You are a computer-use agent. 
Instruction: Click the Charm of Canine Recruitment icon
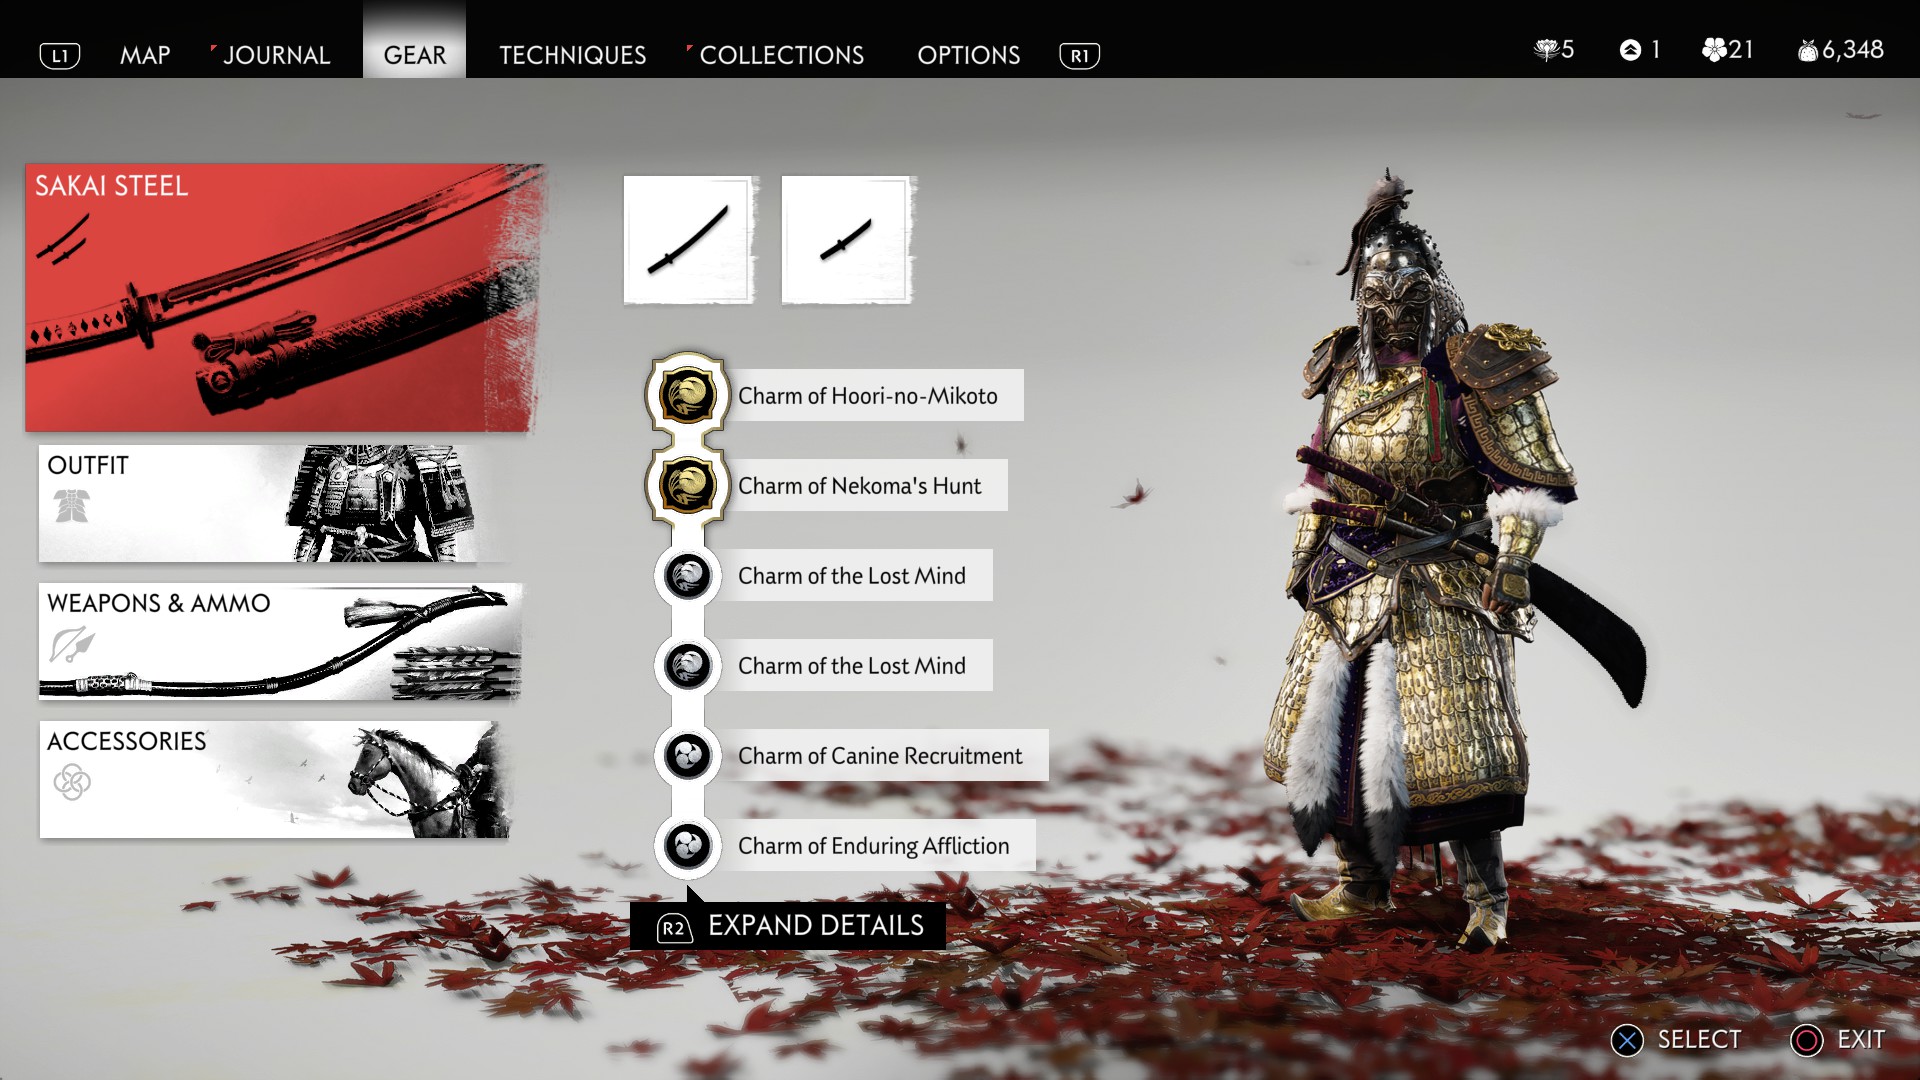687,756
